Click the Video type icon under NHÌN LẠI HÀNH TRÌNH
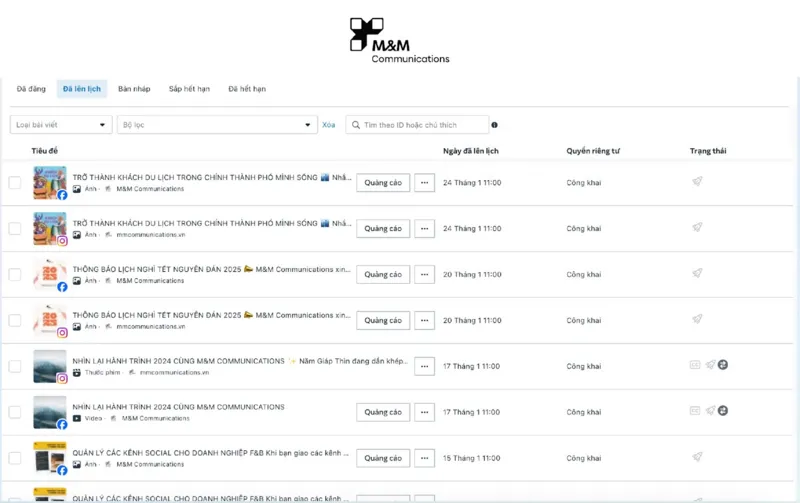 coord(77,418)
